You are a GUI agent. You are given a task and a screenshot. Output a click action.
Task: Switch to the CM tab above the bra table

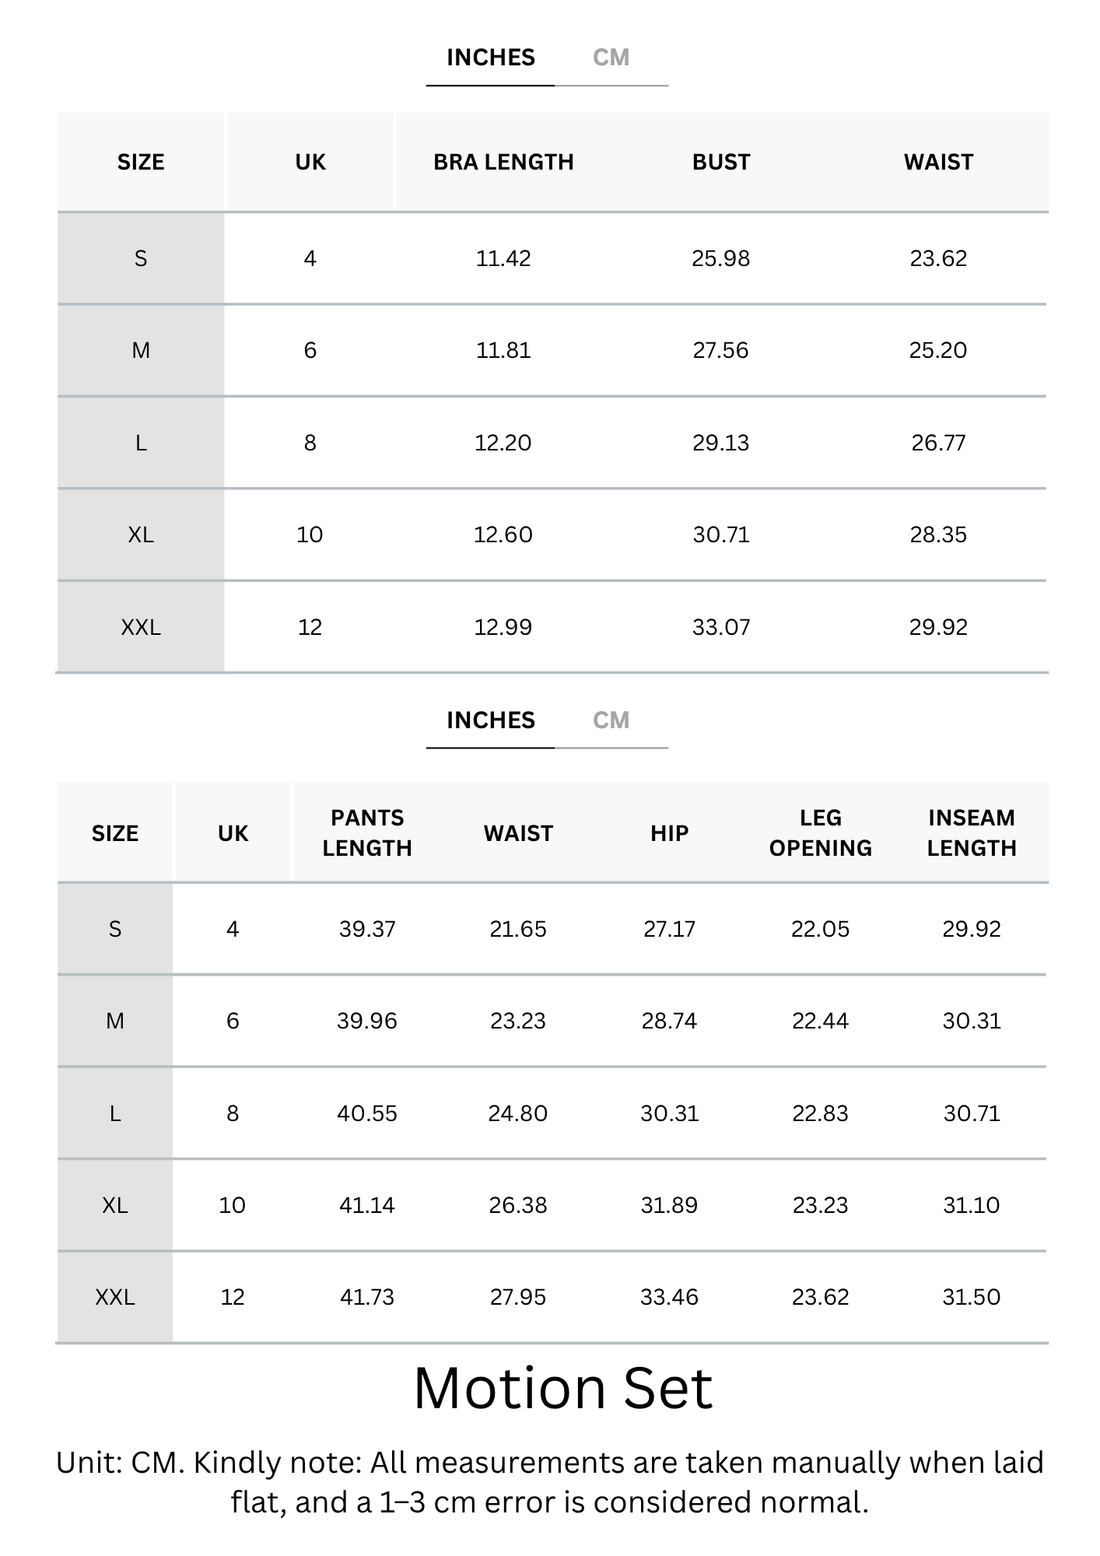tap(611, 58)
